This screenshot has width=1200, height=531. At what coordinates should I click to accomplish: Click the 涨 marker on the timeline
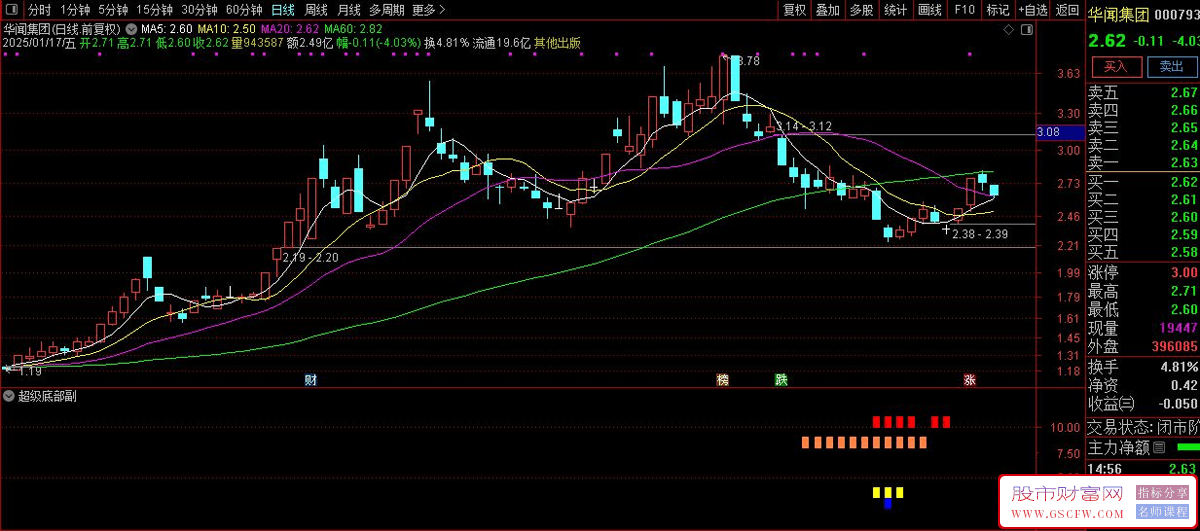pos(969,380)
